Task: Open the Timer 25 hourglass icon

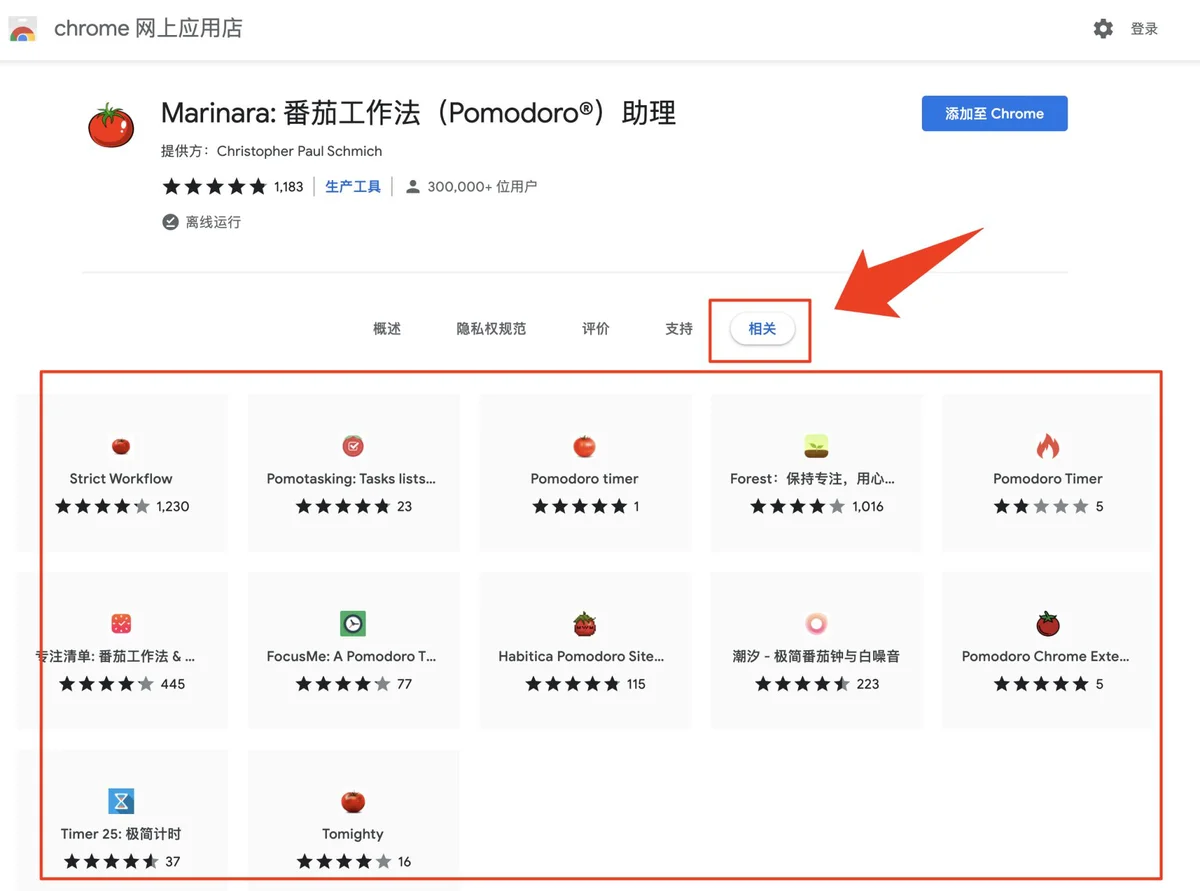Action: pos(121,801)
